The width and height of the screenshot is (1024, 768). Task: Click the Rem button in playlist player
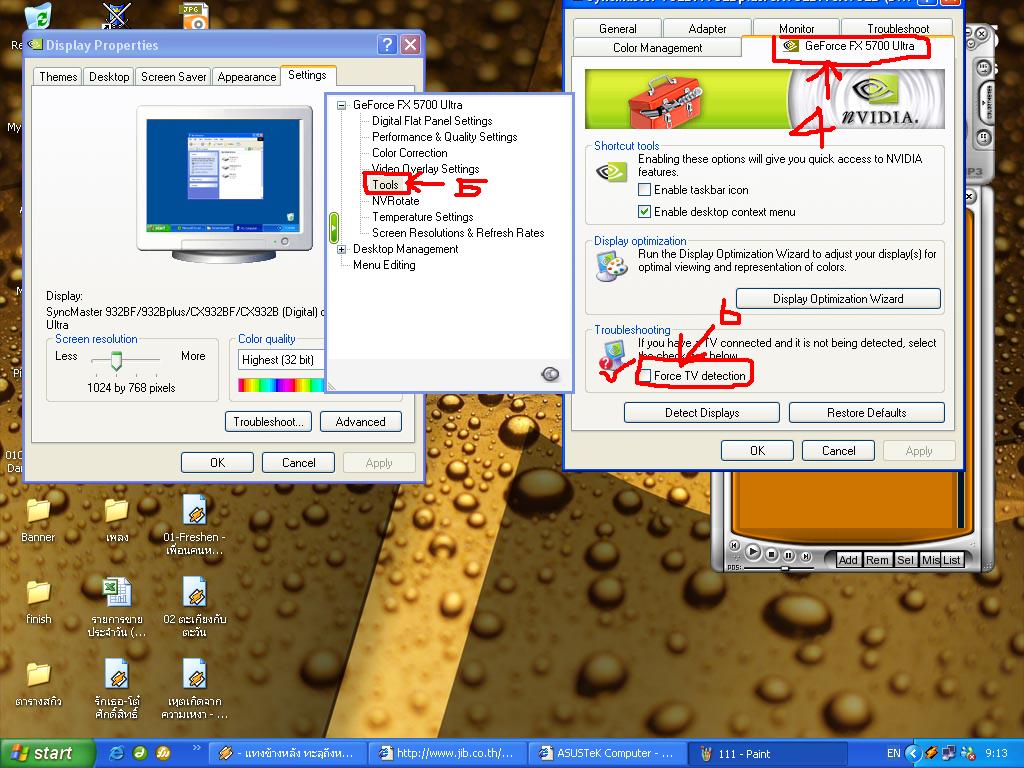point(877,560)
